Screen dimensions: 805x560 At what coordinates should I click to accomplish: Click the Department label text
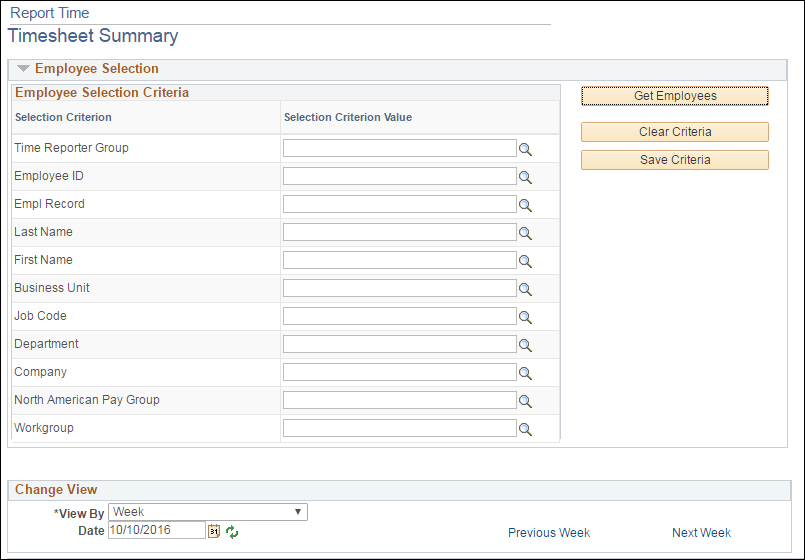[46, 344]
